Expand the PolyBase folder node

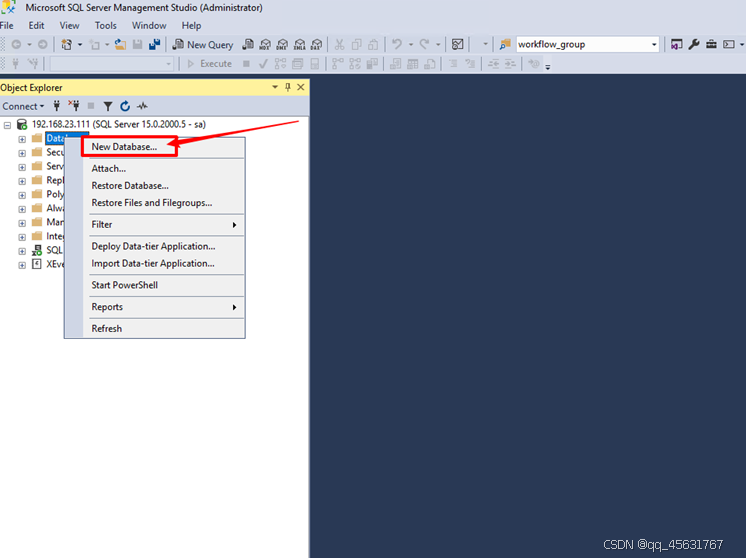(x=22, y=195)
